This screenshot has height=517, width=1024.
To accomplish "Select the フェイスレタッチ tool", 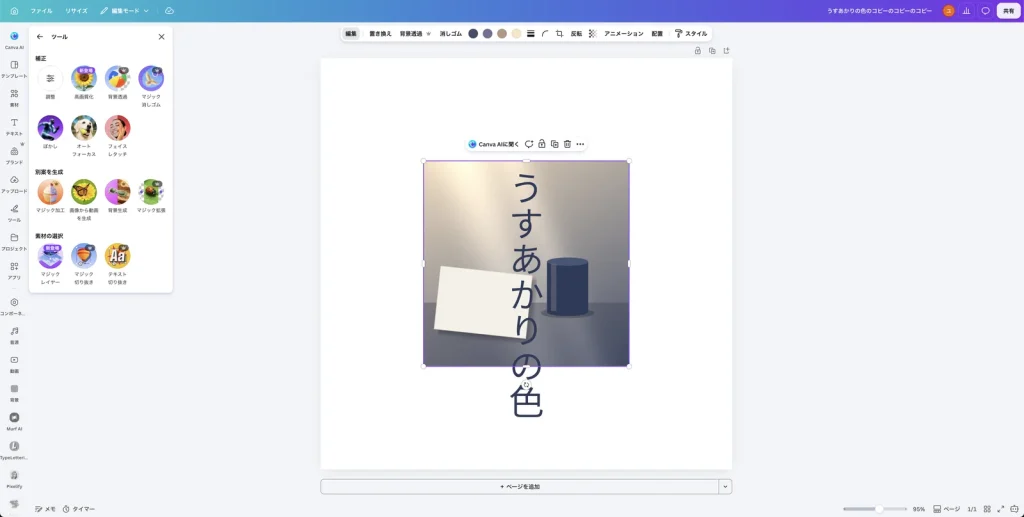I will click(118, 136).
